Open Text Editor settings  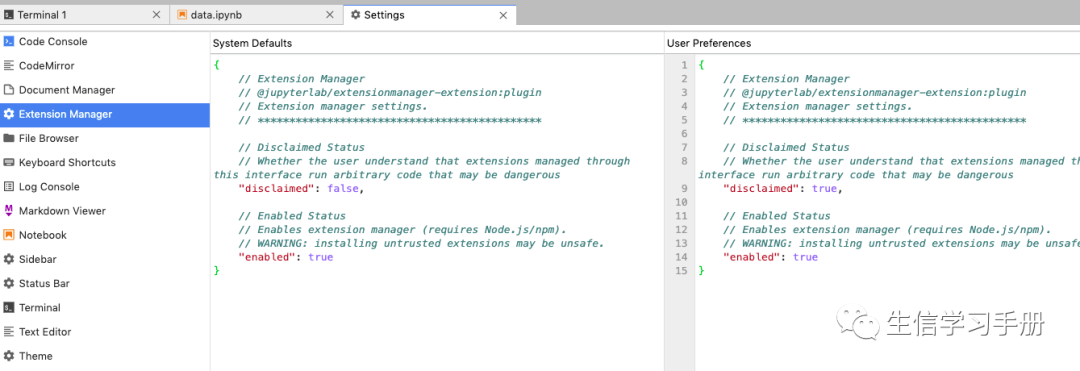click(105, 332)
